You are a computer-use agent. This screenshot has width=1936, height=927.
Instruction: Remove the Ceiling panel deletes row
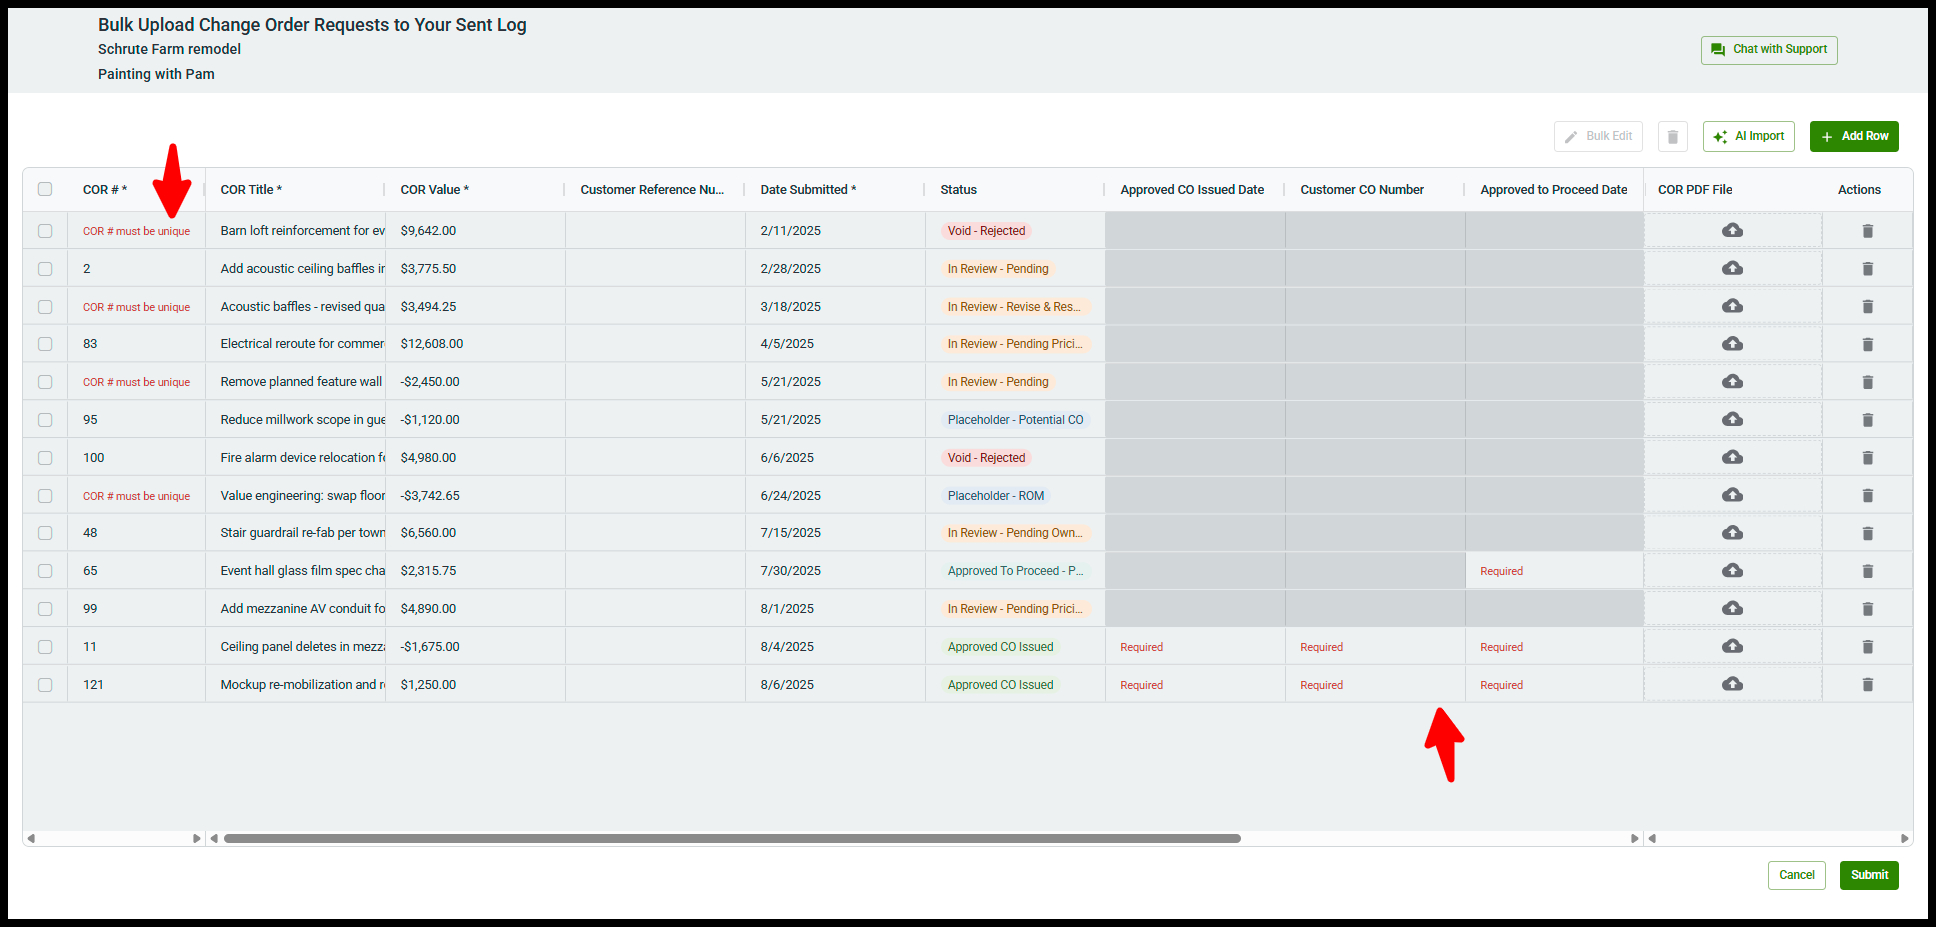pyautogui.click(x=1867, y=647)
